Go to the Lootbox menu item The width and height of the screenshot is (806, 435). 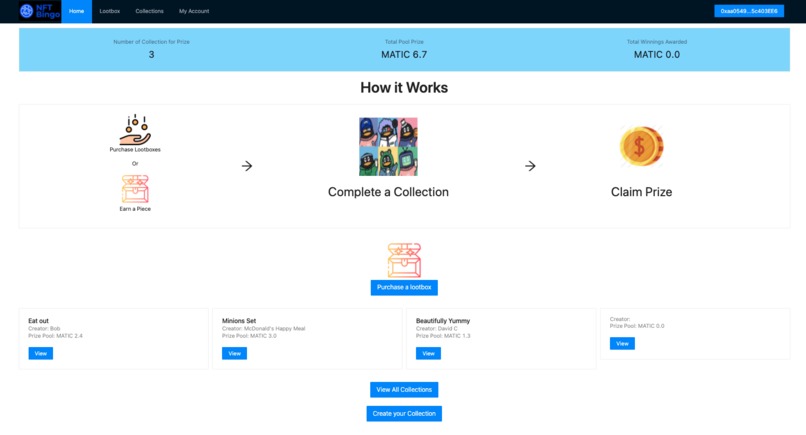109,11
